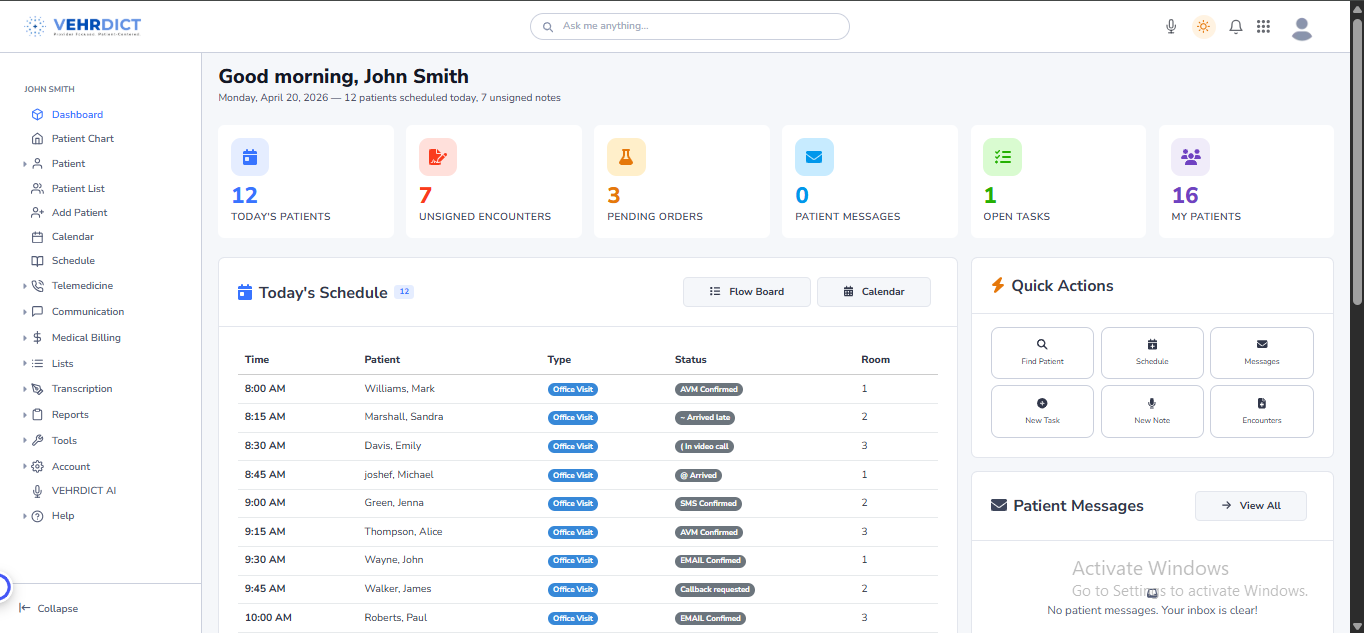Image resolution: width=1364 pixels, height=633 pixels.
Task: Open the apps grid icon
Action: [x=1264, y=27]
